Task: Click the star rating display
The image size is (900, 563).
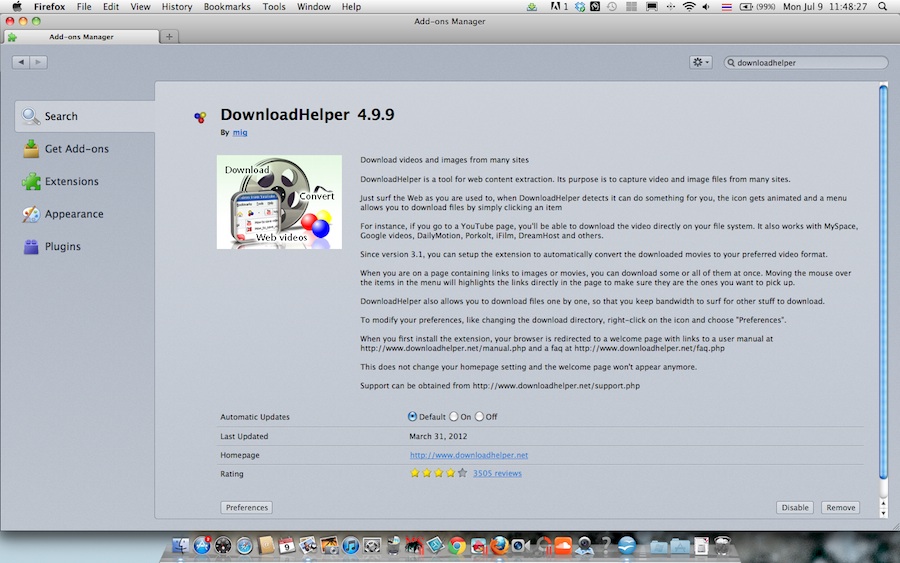Action: pyautogui.click(x=439, y=473)
